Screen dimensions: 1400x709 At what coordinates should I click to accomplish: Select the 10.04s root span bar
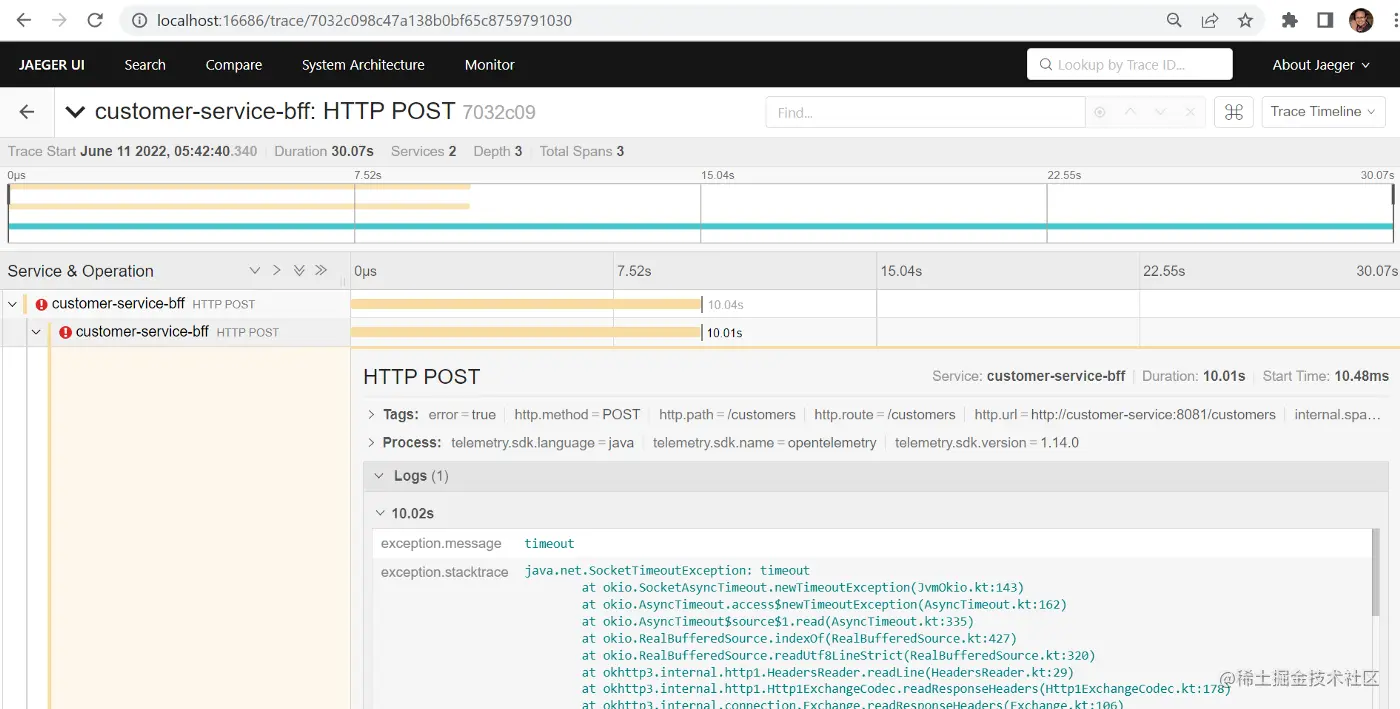coord(526,304)
